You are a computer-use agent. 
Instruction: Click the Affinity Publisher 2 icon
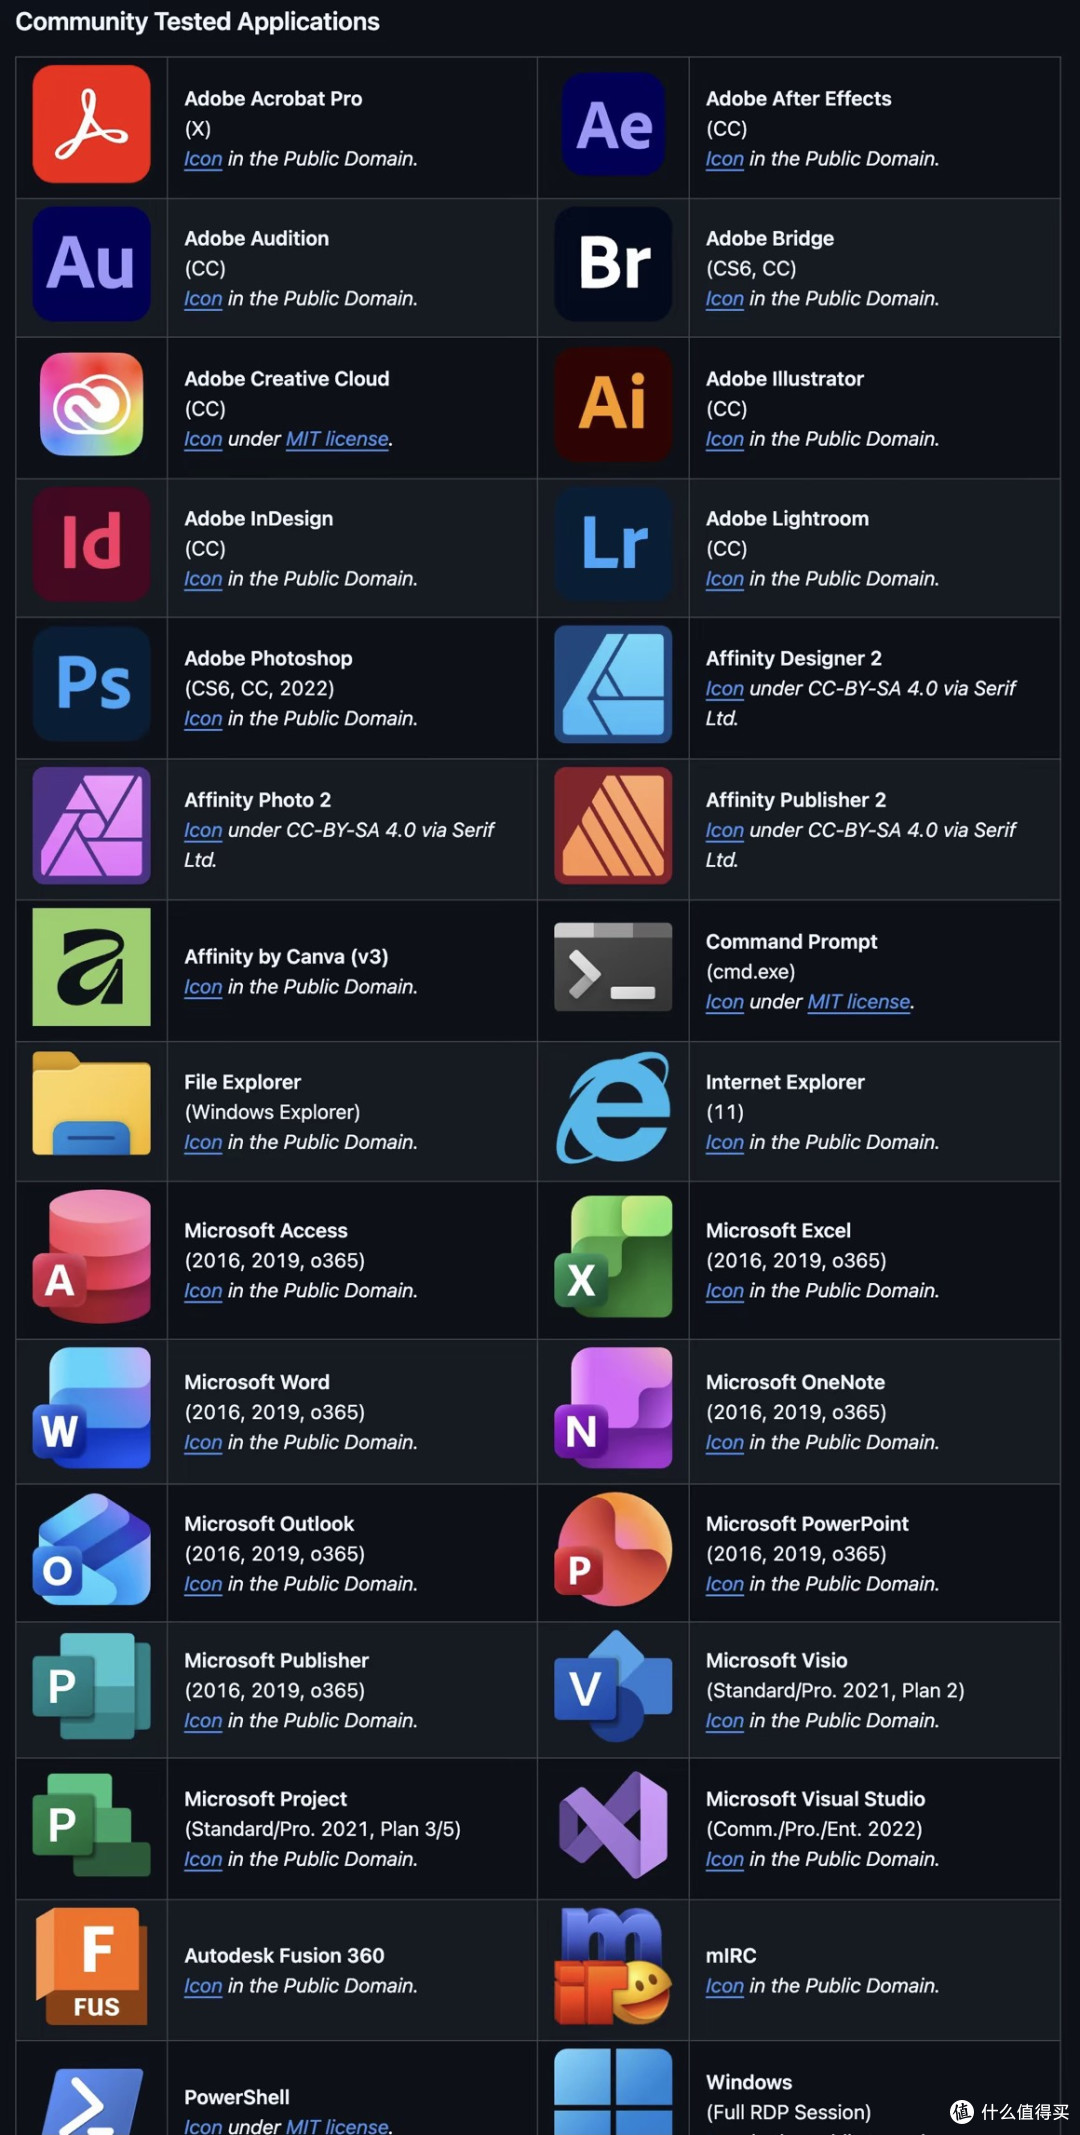click(613, 825)
